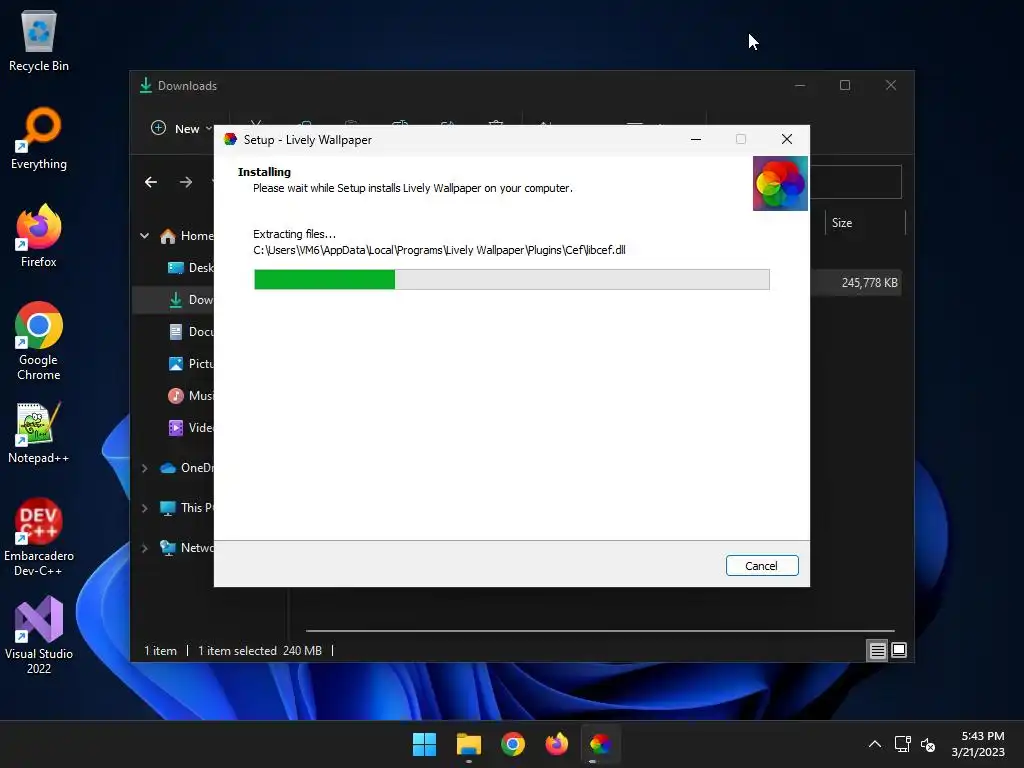The height and width of the screenshot is (768, 1024).
Task: Select the Embarcadero Dev-C++ desktop shortcut
Action: [x=39, y=537]
